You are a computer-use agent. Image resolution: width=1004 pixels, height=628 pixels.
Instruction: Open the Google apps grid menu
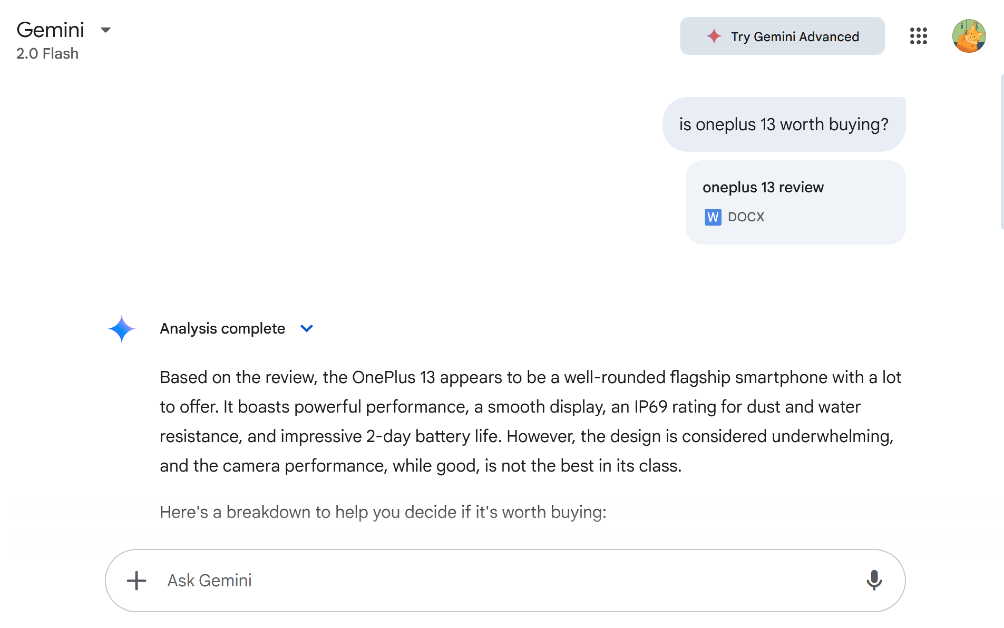pos(918,36)
